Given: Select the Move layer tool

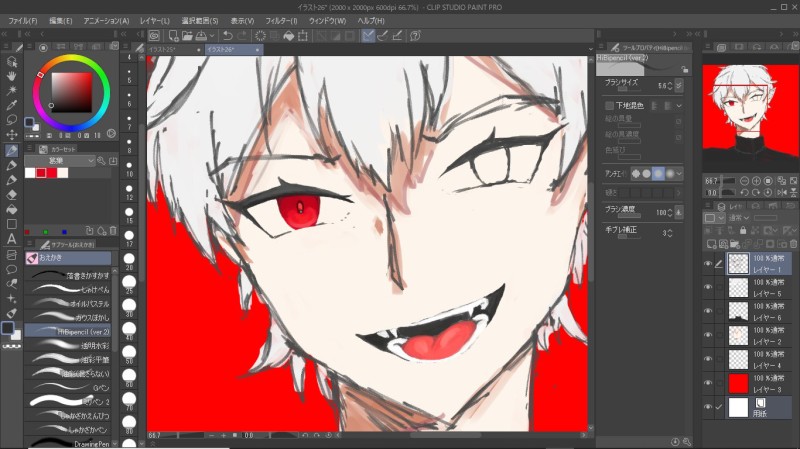Looking at the screenshot, I should click(11, 135).
